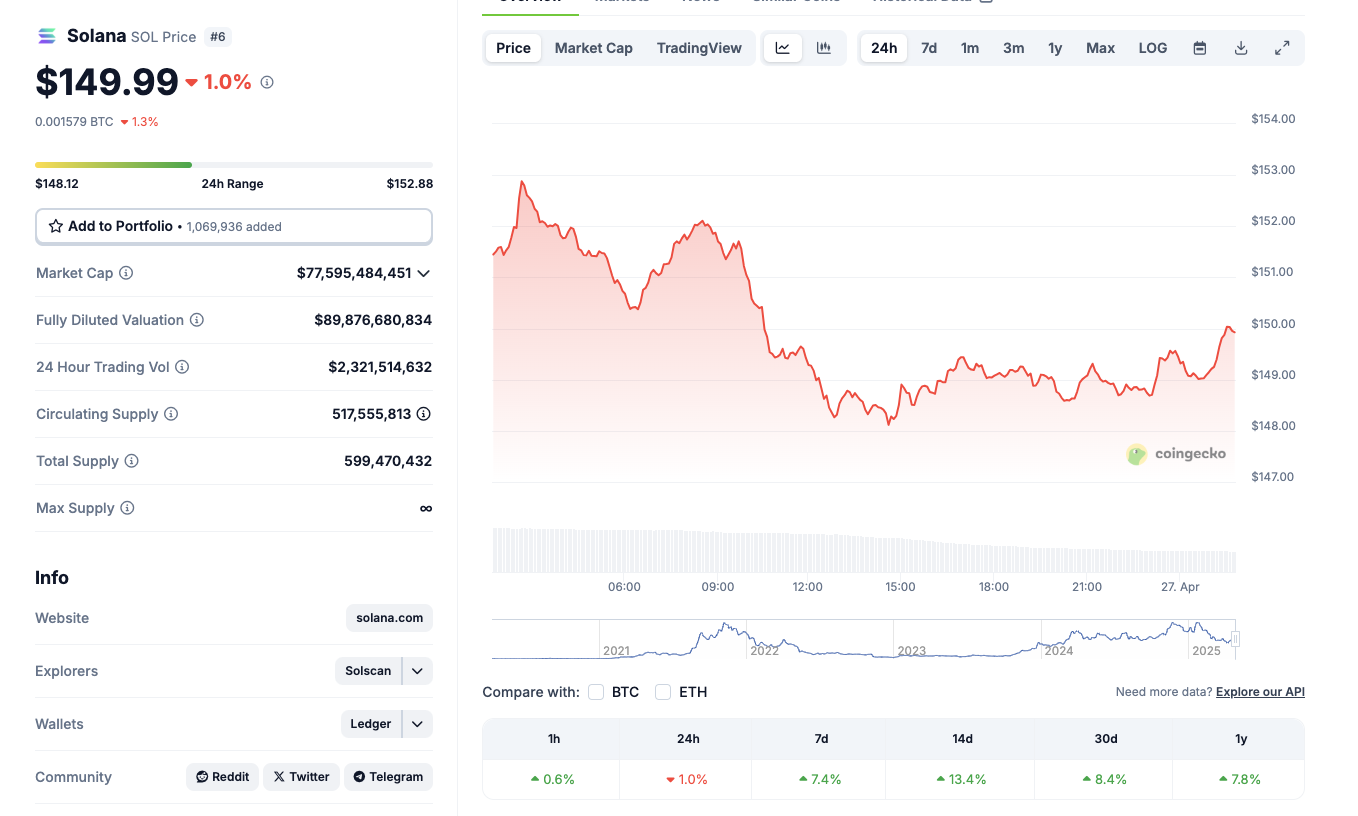Show Circulating Supply label info icon
Image resolution: width=1358 pixels, height=816 pixels.
(x=171, y=414)
